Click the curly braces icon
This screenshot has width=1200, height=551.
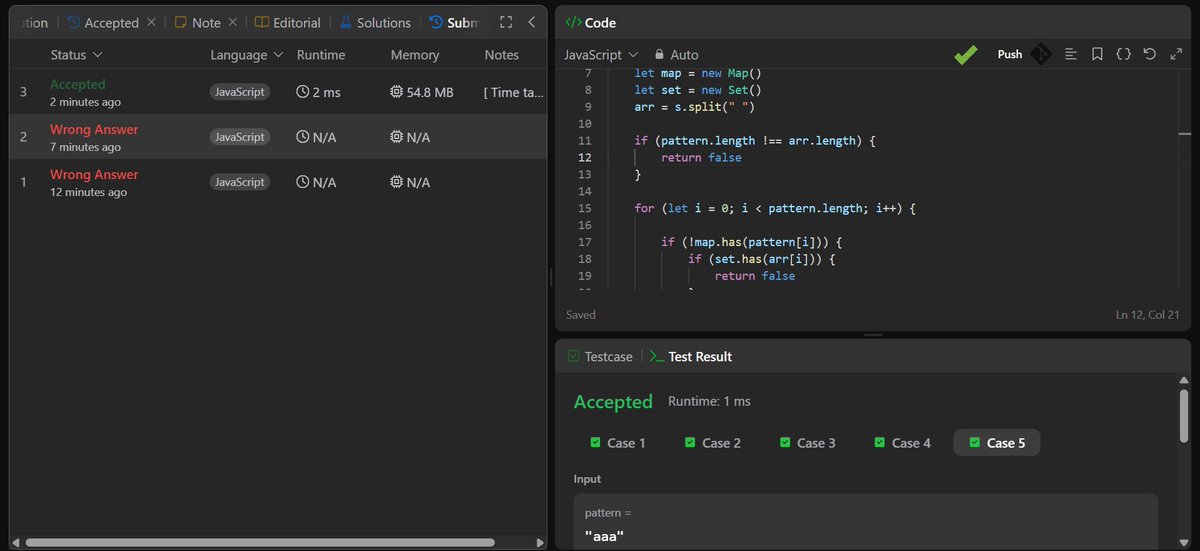click(1123, 55)
